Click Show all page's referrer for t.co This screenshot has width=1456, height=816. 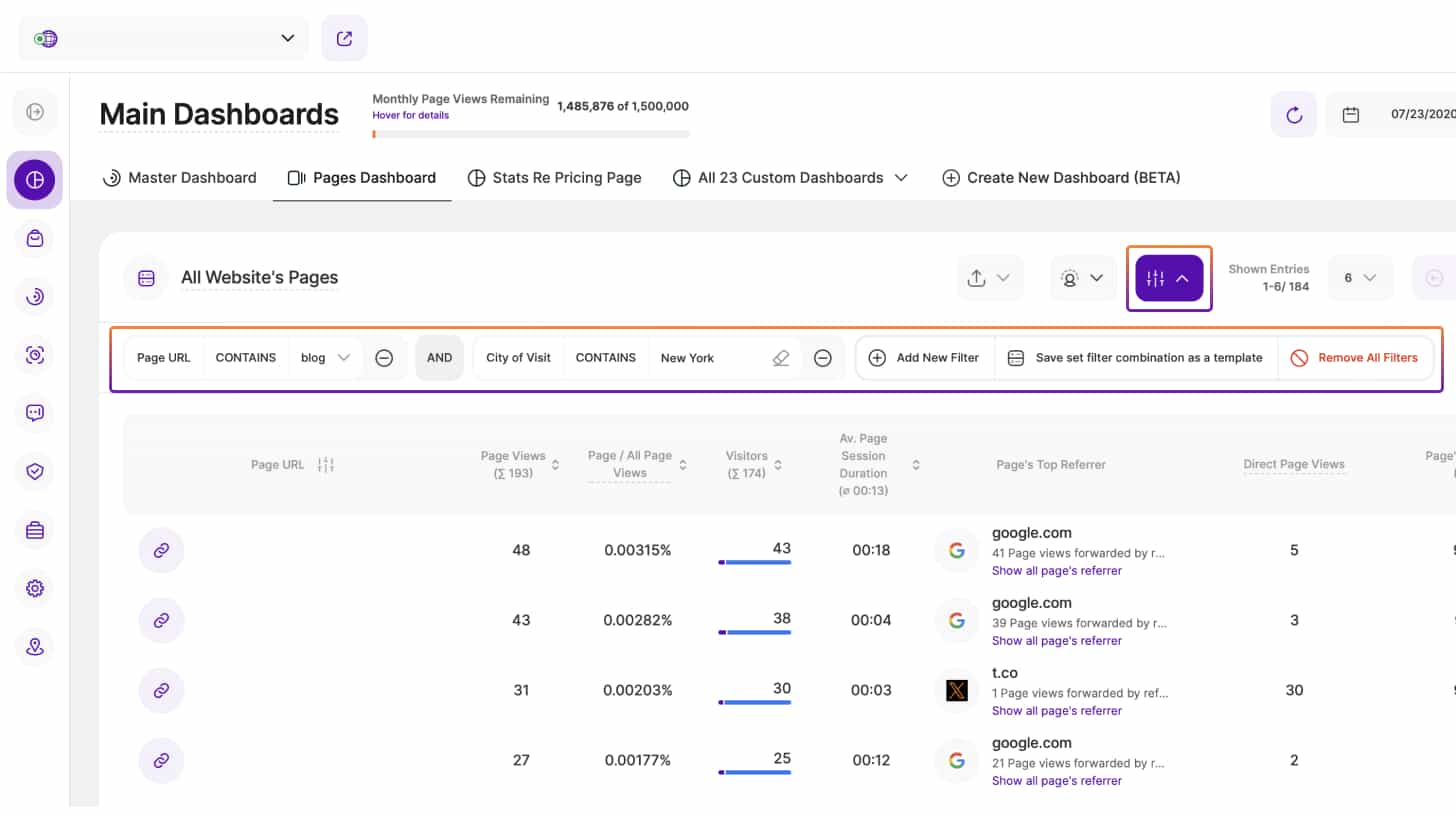pyautogui.click(x=1056, y=711)
